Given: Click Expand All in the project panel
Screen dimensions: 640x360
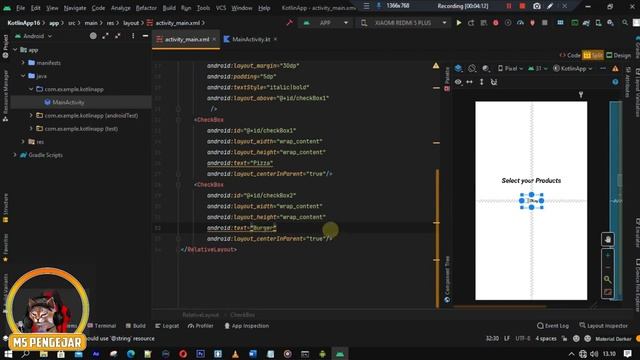Looking at the screenshot, I should pos(105,36).
